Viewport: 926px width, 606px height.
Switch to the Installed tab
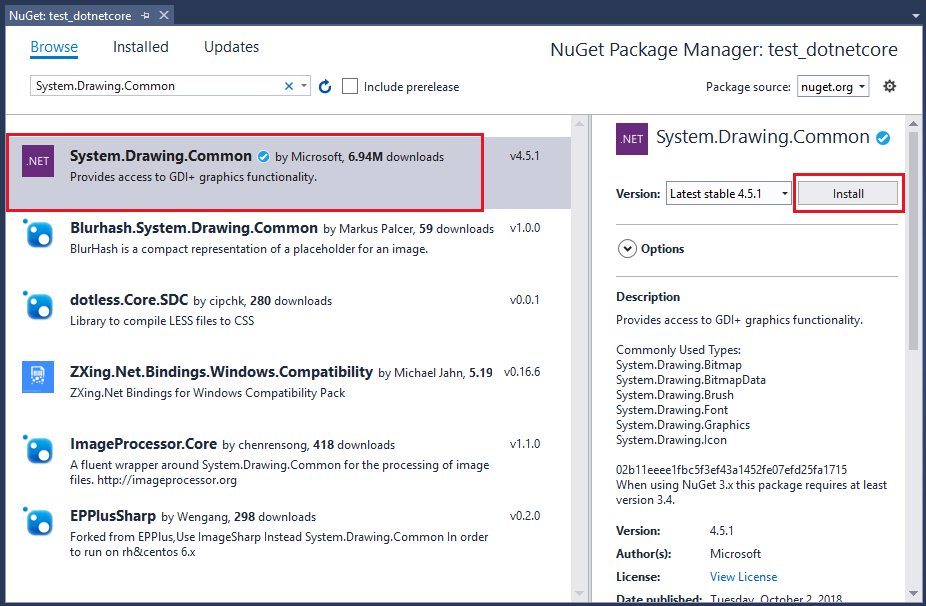pyautogui.click(x=141, y=47)
